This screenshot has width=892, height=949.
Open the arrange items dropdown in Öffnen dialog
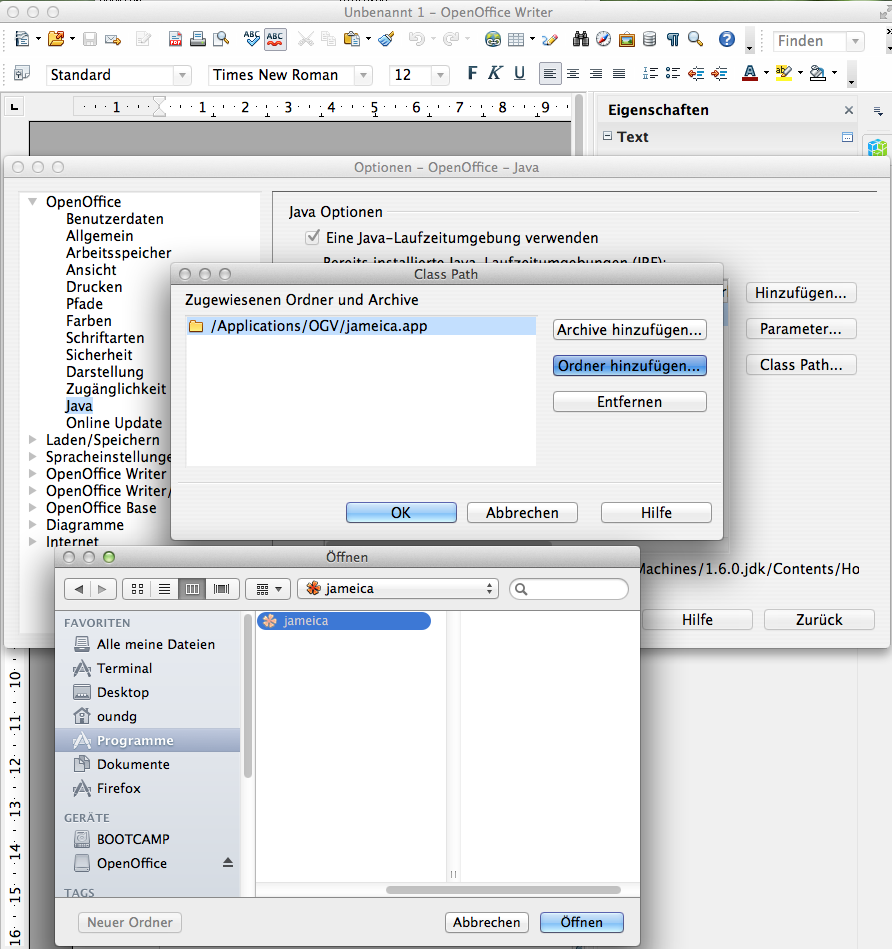point(269,589)
